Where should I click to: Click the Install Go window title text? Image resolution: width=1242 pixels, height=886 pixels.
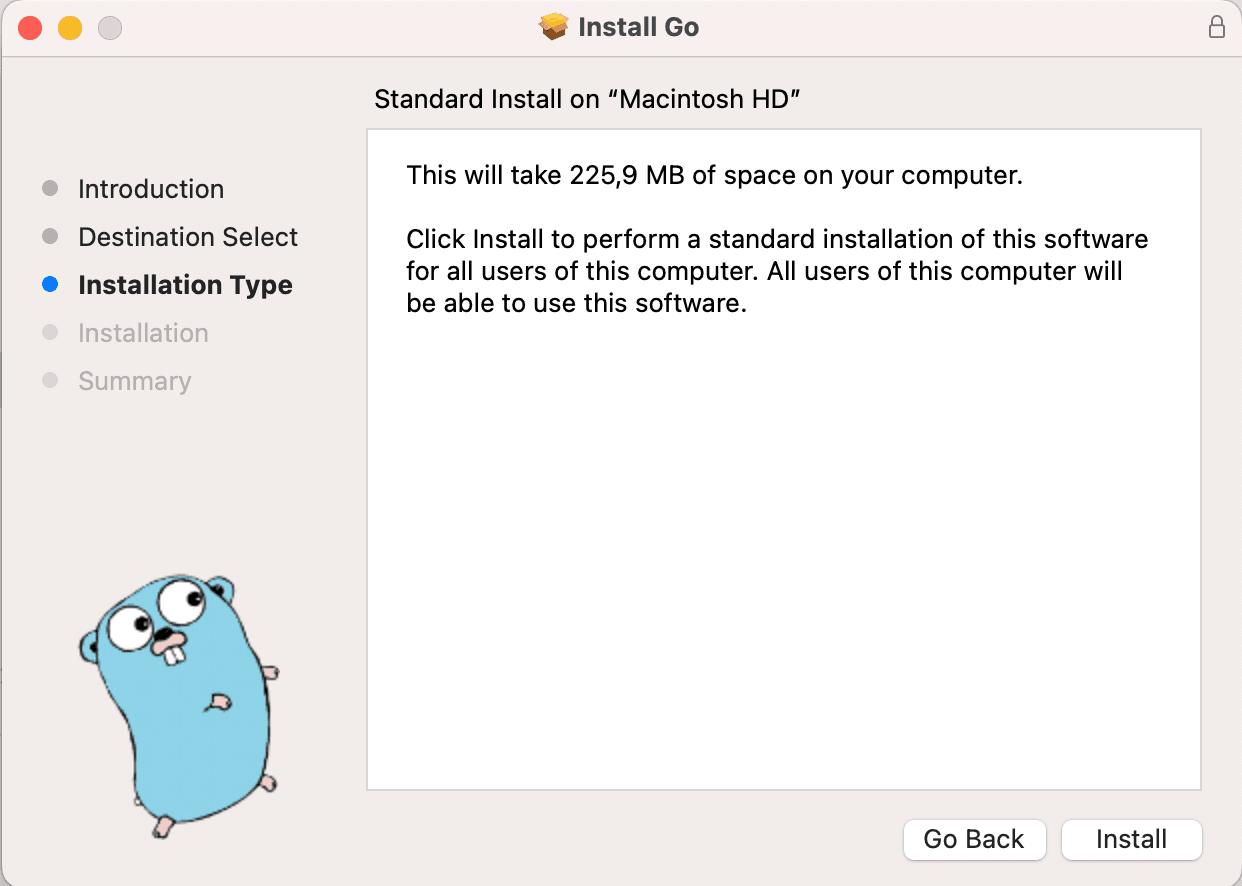[x=638, y=27]
